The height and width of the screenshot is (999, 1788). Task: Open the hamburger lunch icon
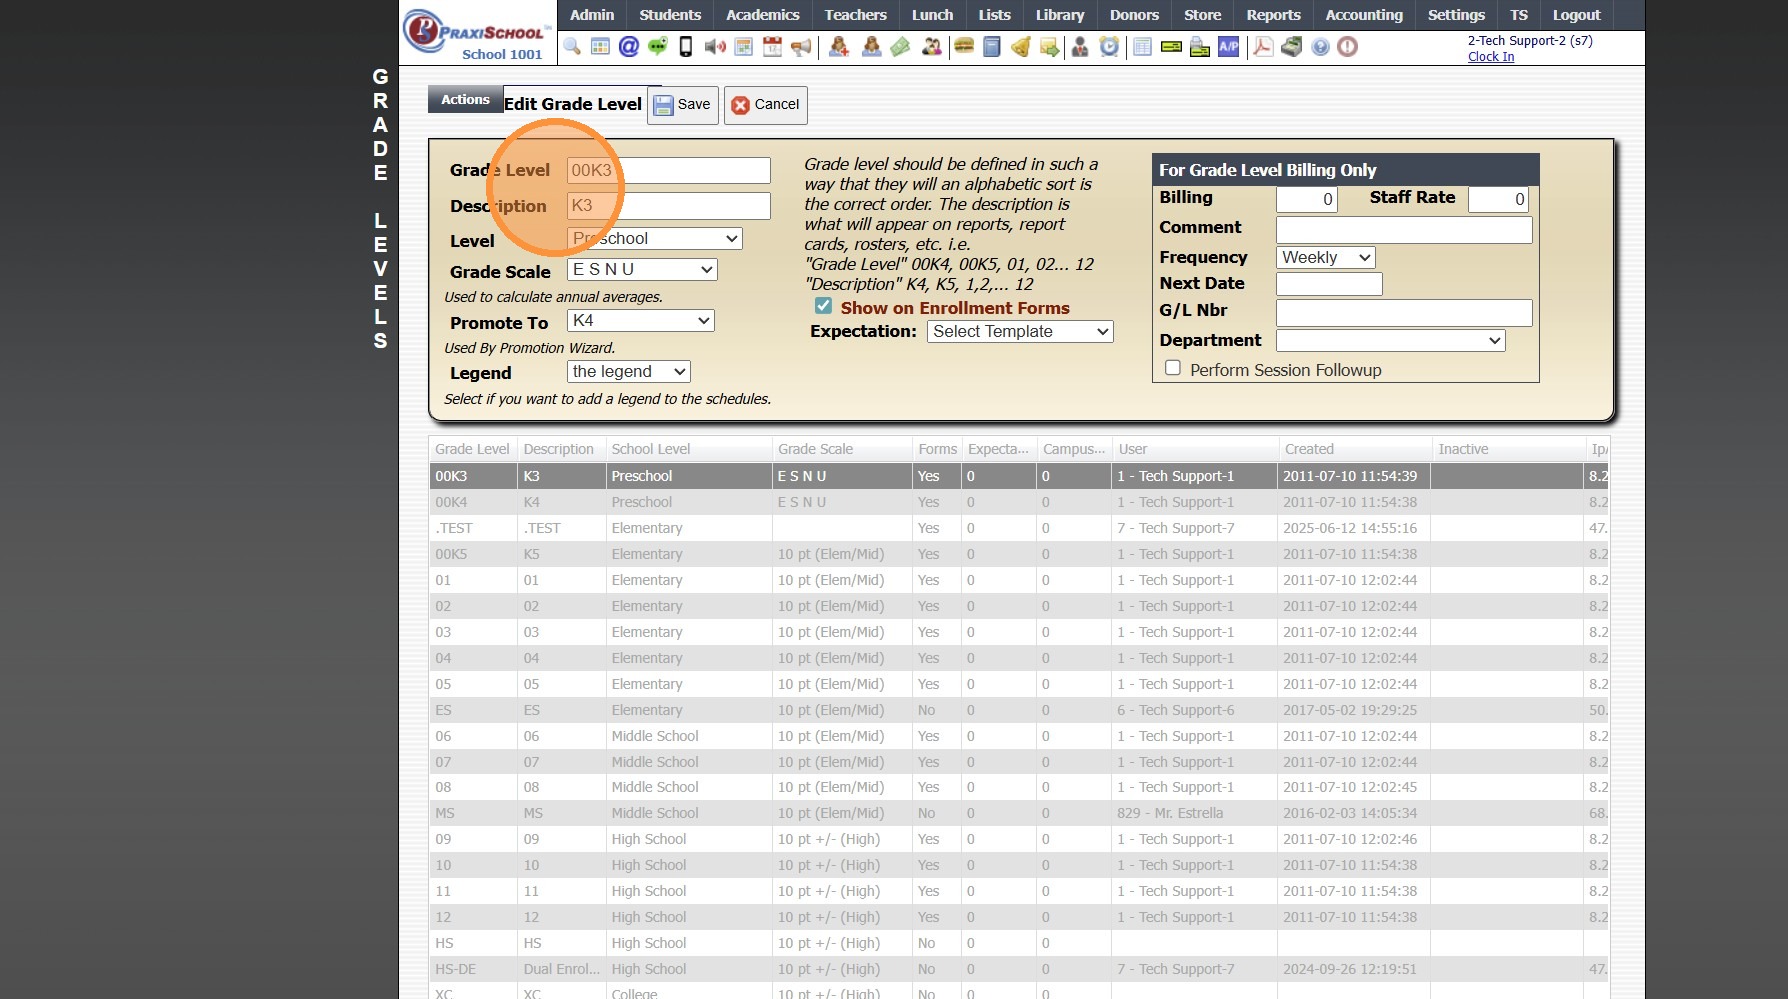pos(964,47)
